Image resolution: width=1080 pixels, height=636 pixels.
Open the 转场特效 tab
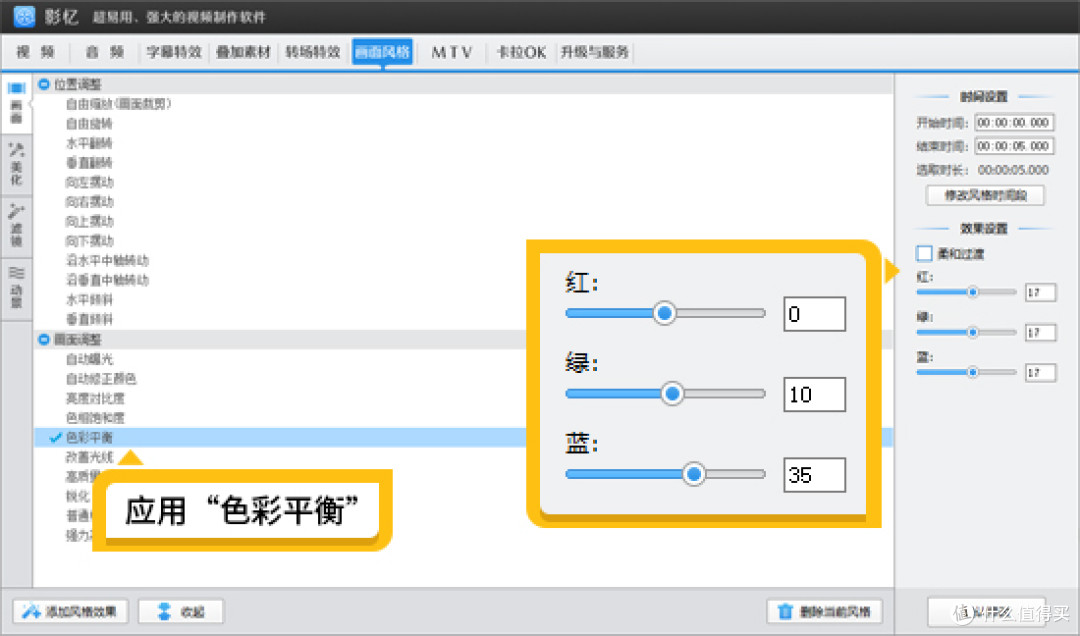[x=313, y=52]
